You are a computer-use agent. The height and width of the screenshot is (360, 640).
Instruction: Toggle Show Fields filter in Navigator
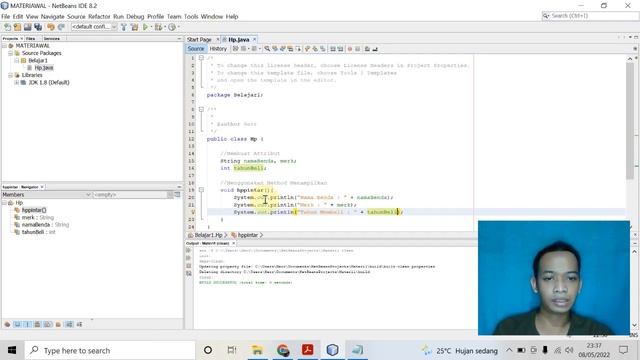[x=17, y=324]
